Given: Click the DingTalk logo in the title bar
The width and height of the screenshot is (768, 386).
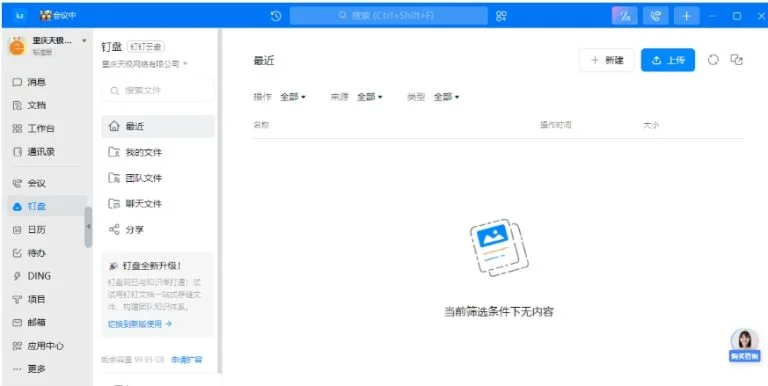Looking at the screenshot, I should tap(19, 16).
